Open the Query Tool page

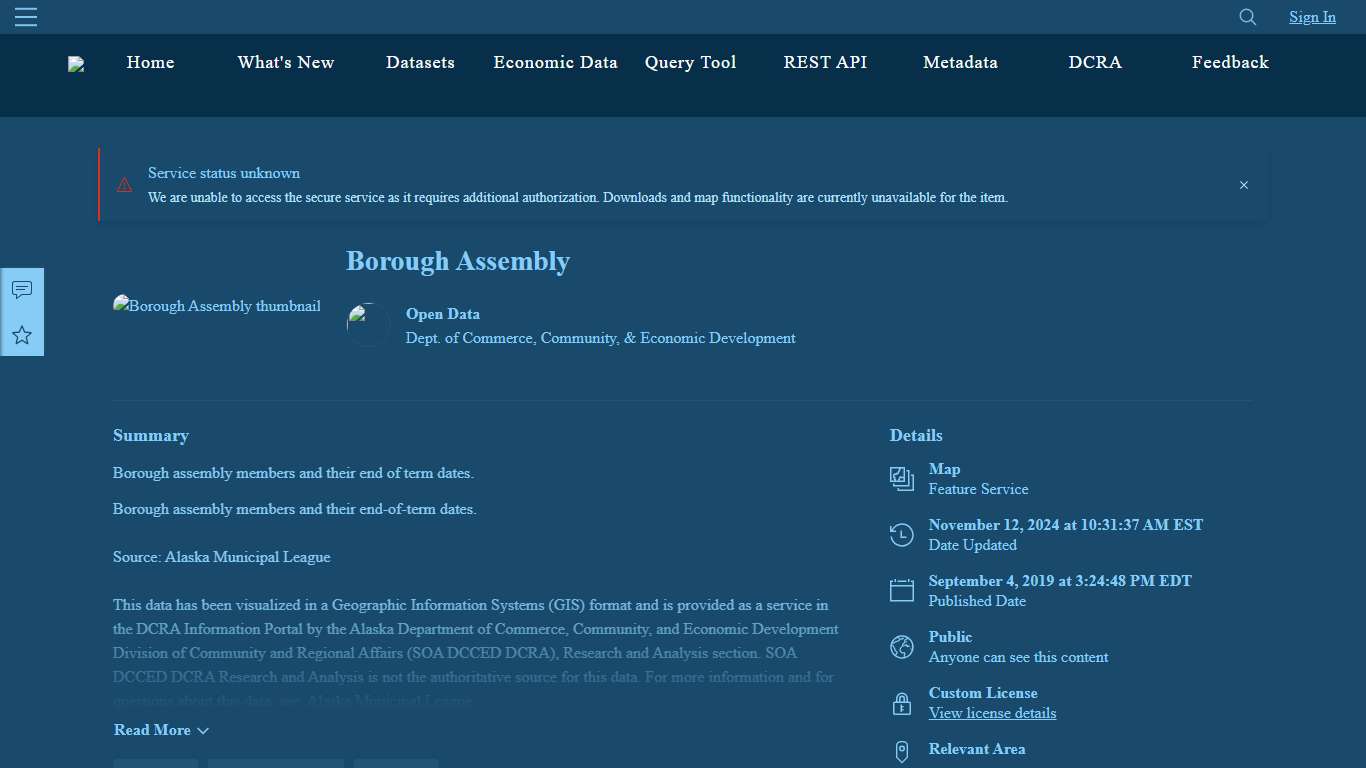point(690,62)
